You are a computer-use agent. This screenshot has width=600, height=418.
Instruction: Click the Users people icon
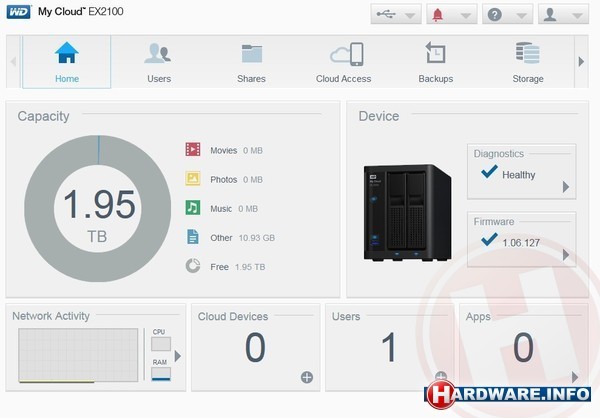(158, 53)
